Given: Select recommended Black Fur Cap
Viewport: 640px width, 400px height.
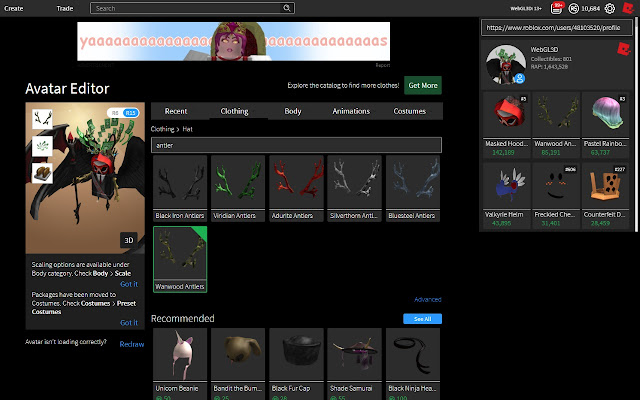Looking at the screenshot, I should 296,364.
